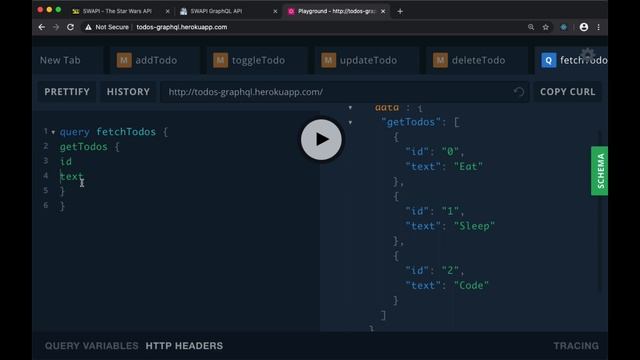This screenshot has height=360, width=640.
Task: Collapse the data object in results
Action: click(x=350, y=108)
